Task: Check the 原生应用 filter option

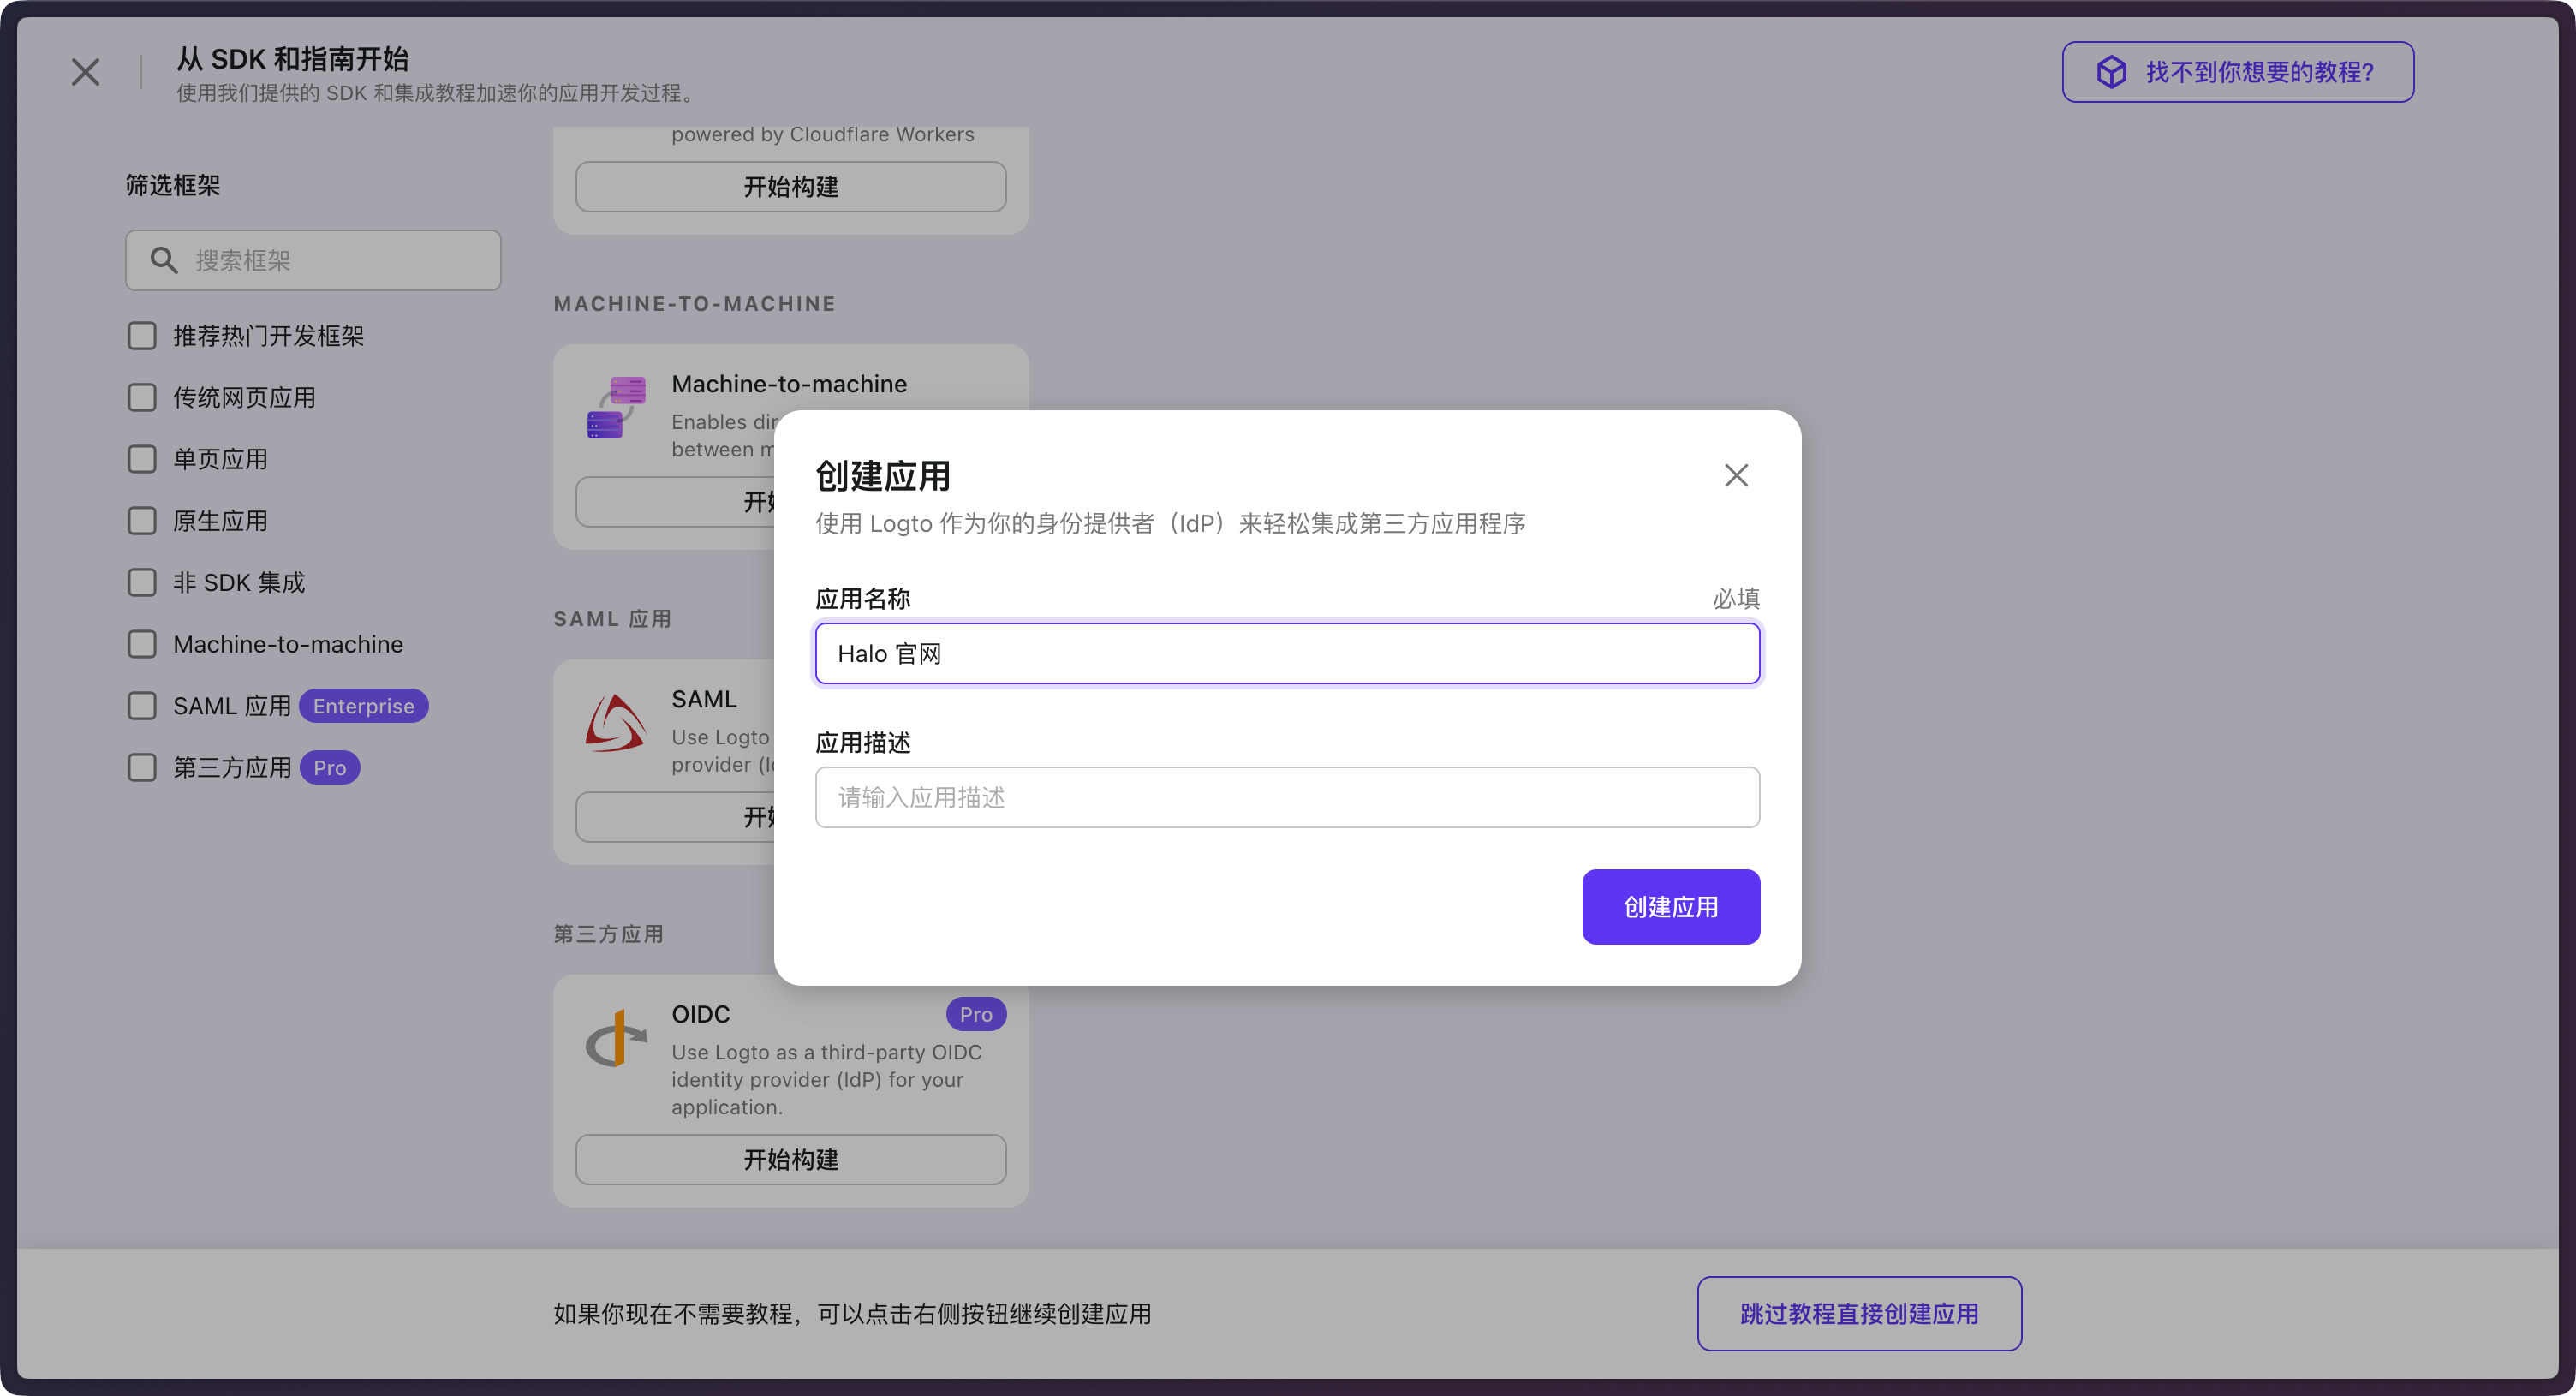Action: [141, 520]
